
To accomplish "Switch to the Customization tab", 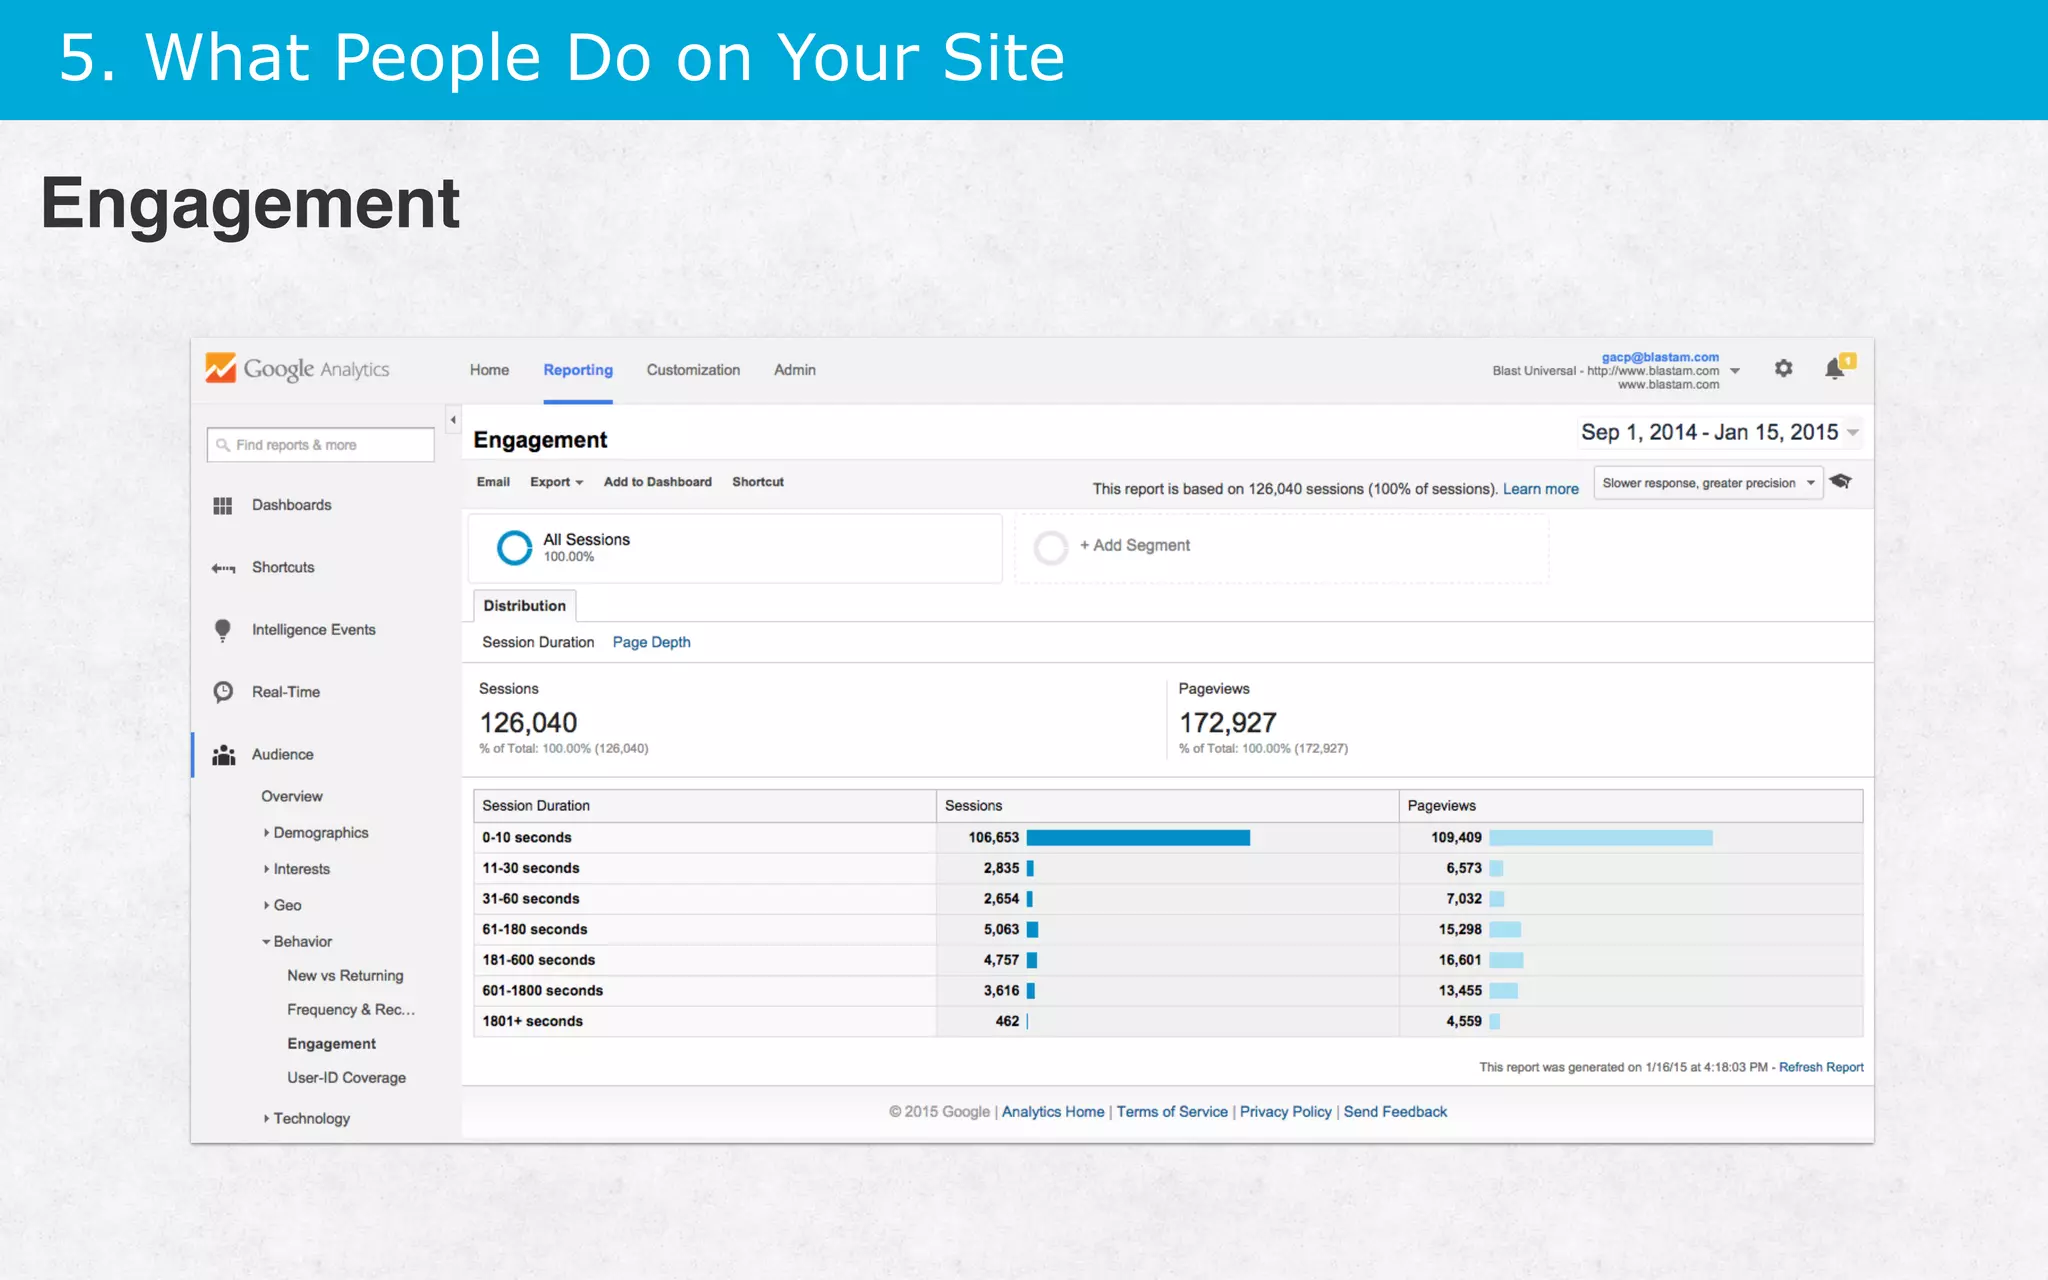I will coord(693,370).
